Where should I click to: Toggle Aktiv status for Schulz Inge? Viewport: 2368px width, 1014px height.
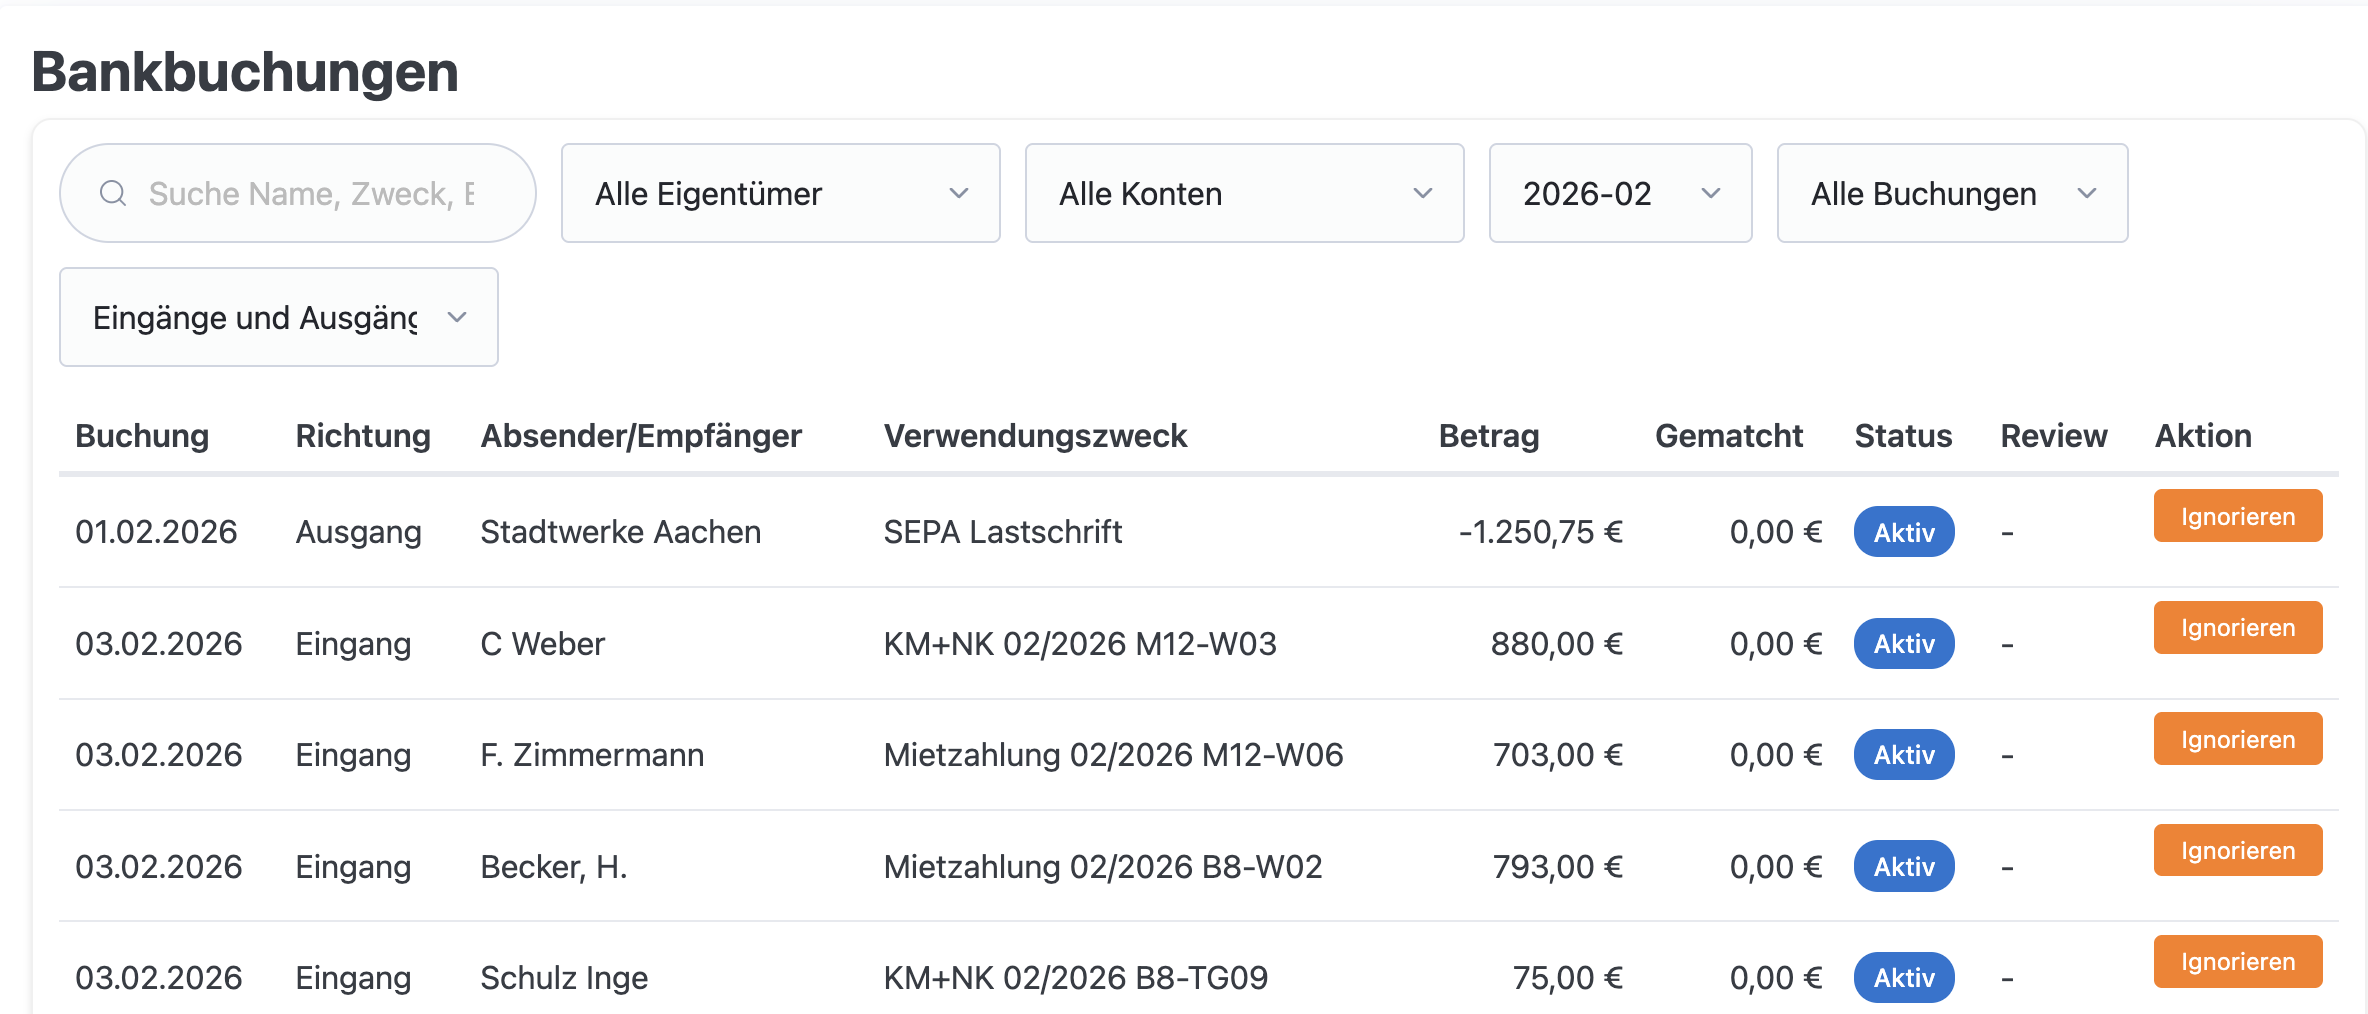click(1903, 977)
